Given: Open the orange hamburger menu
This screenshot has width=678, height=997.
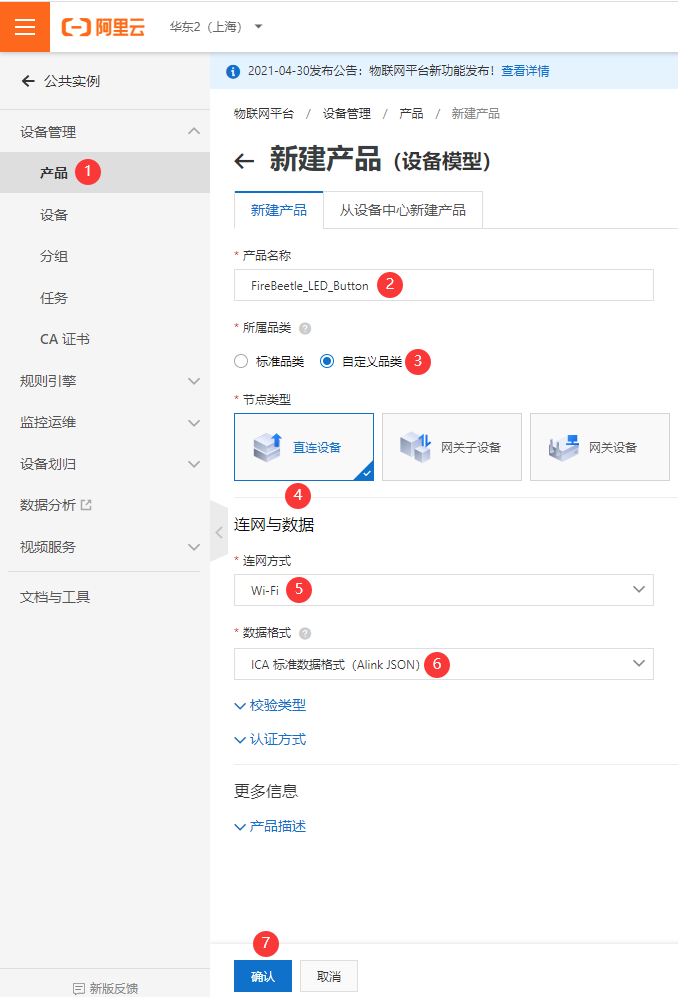Looking at the screenshot, I should [x=25, y=27].
